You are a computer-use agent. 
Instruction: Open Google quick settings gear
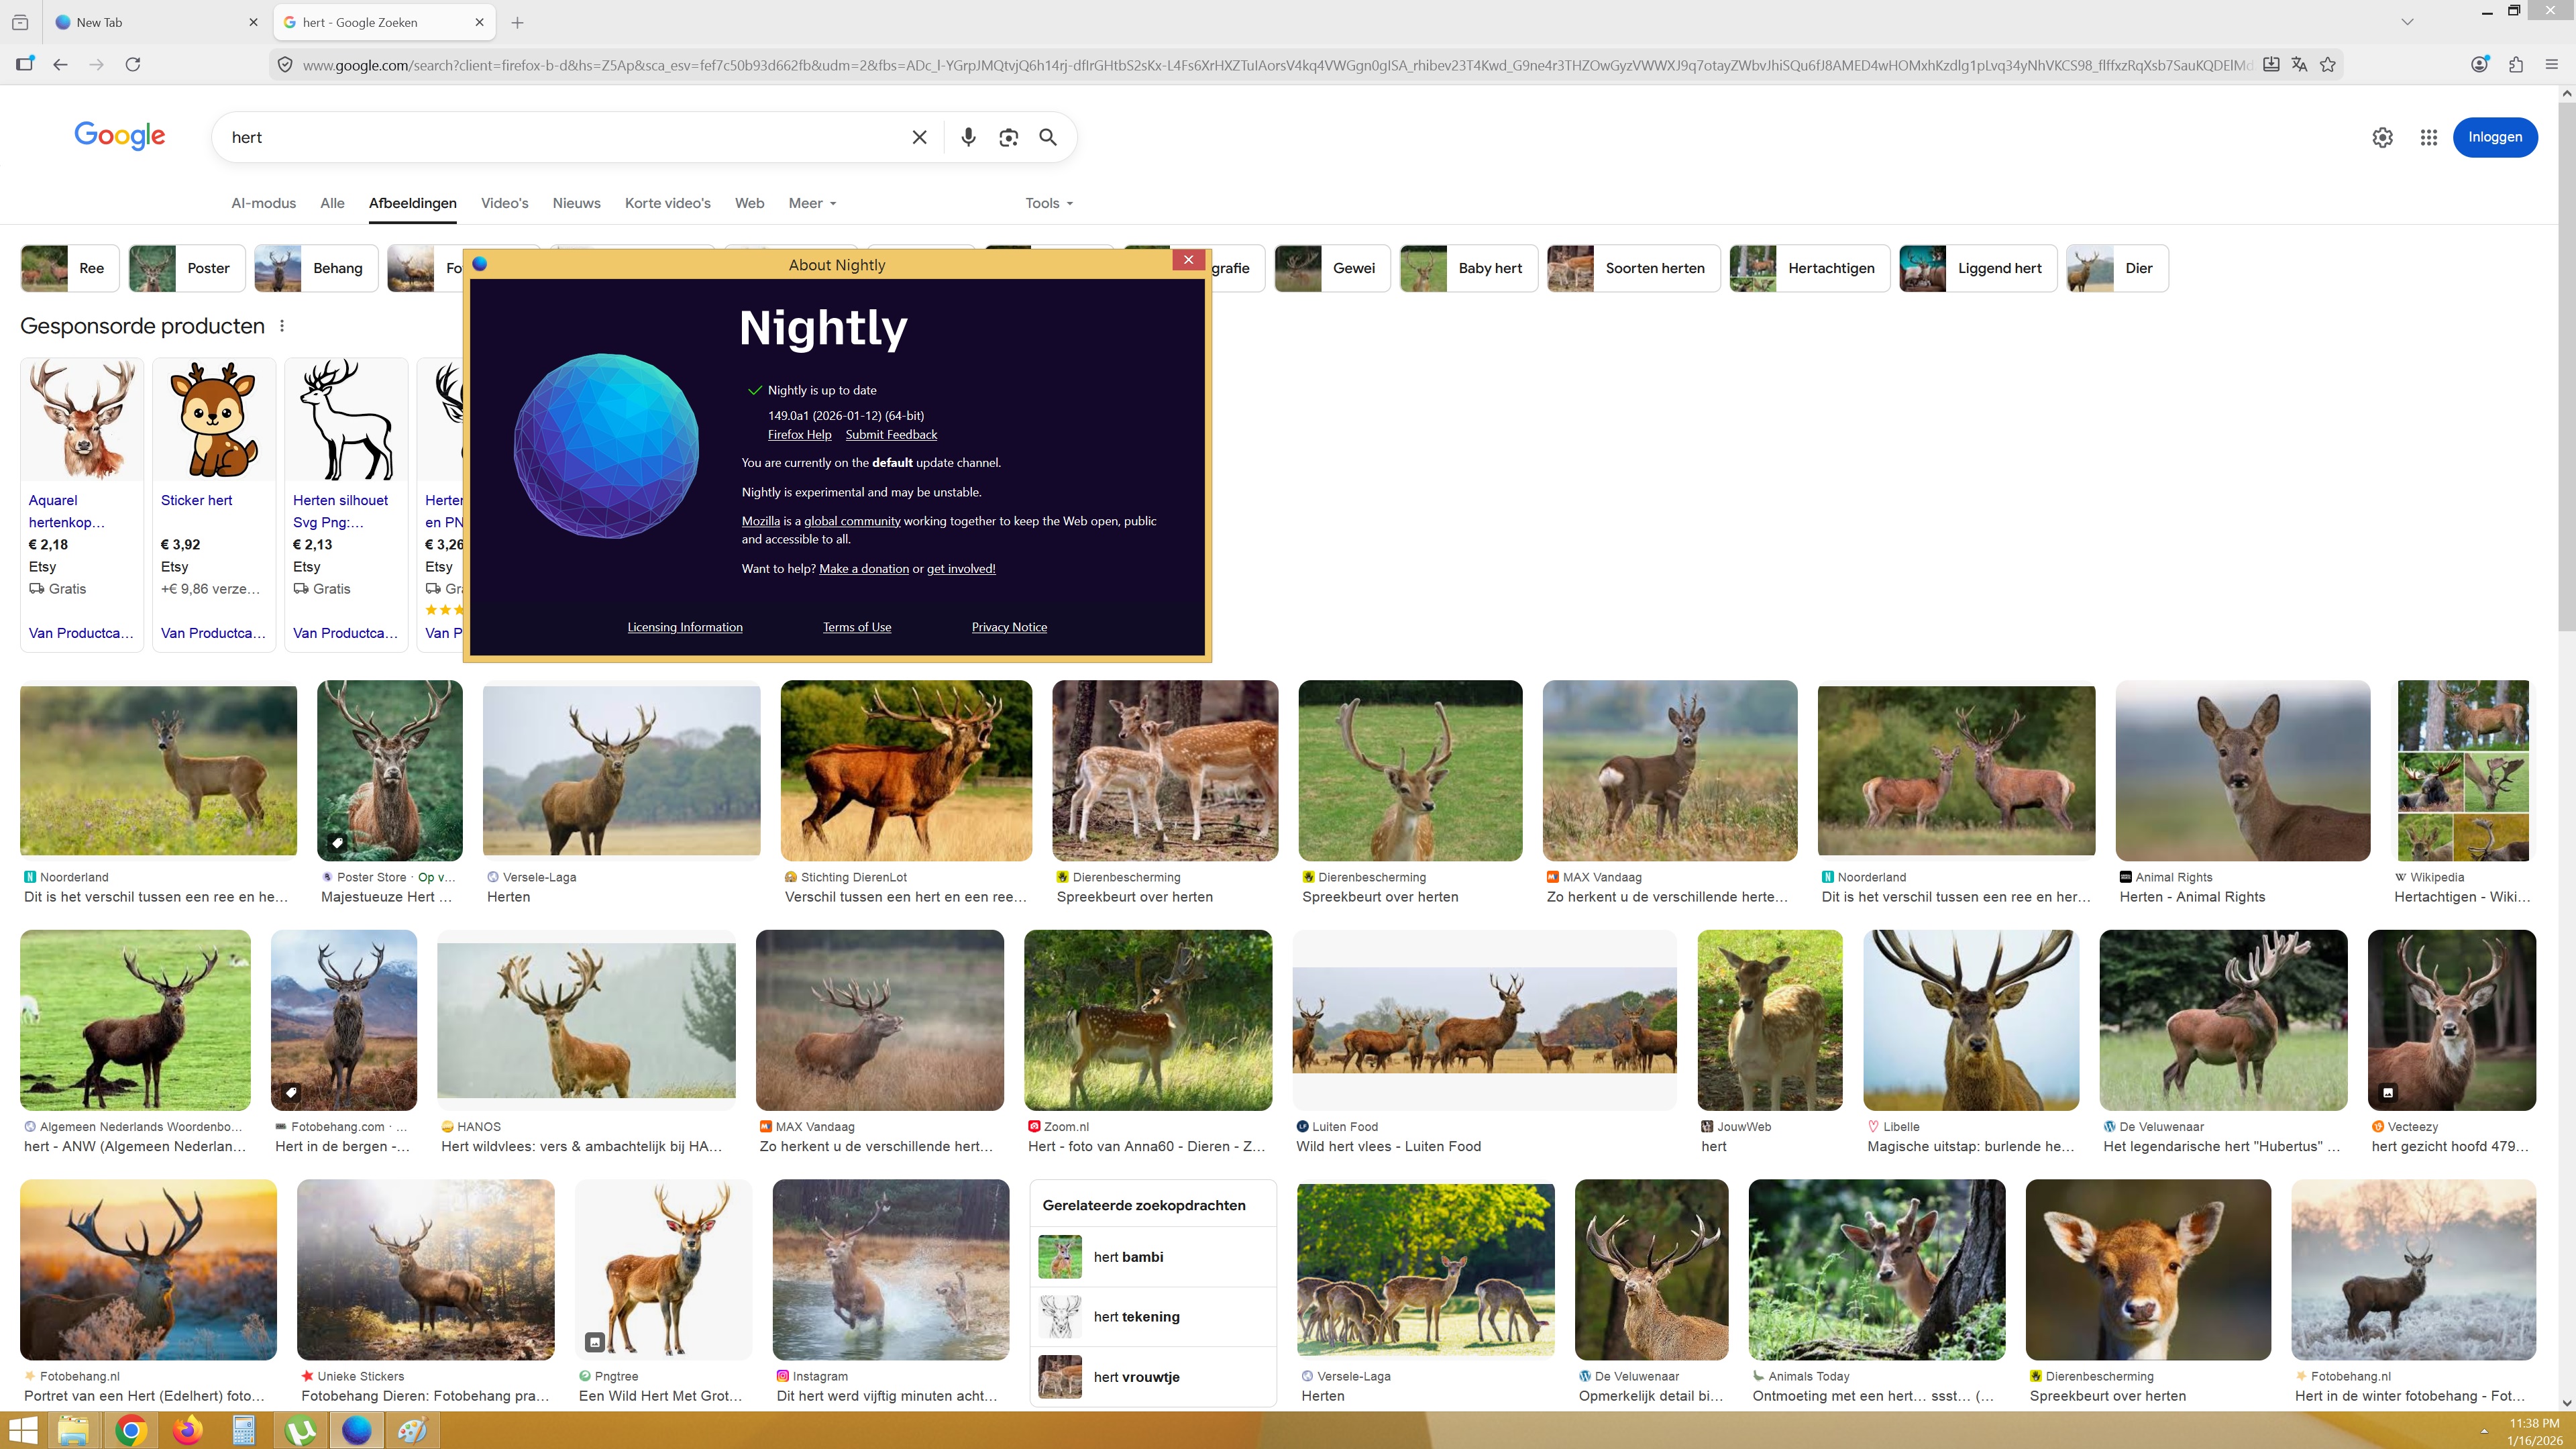click(2382, 137)
